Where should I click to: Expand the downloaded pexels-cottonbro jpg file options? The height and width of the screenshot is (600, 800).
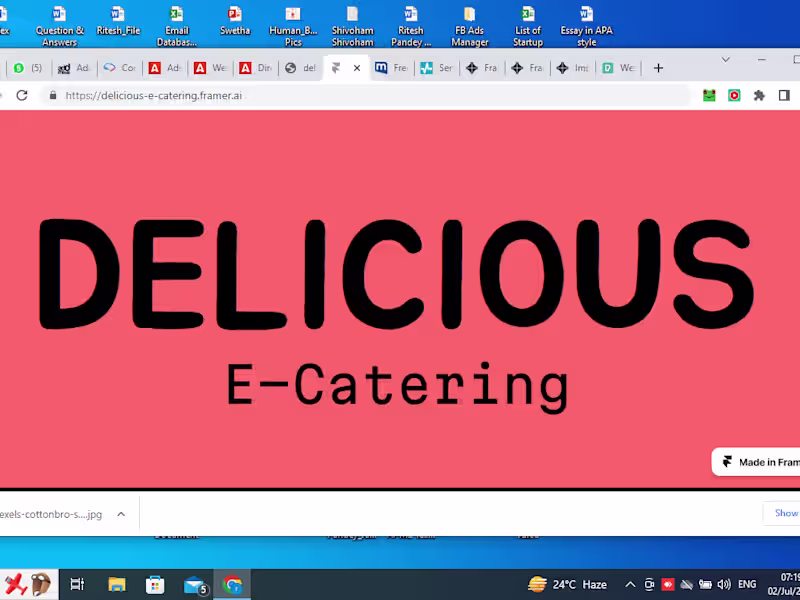click(120, 513)
